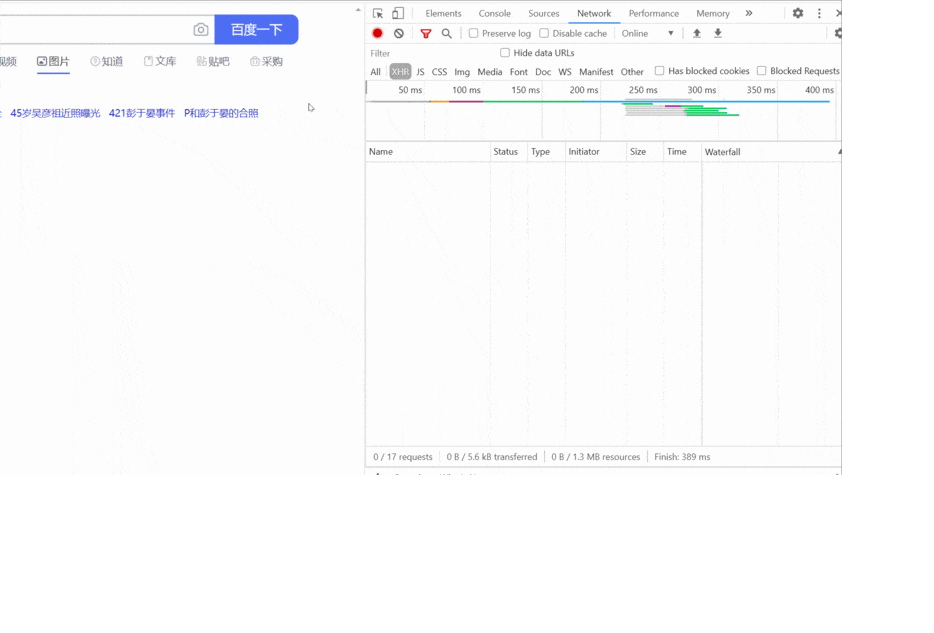Sort requests by Status column
The height and width of the screenshot is (633, 934).
click(508, 152)
